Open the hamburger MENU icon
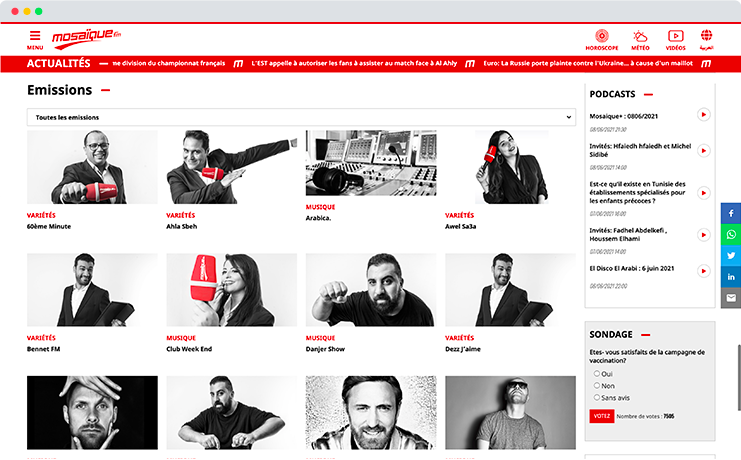 (x=35, y=40)
